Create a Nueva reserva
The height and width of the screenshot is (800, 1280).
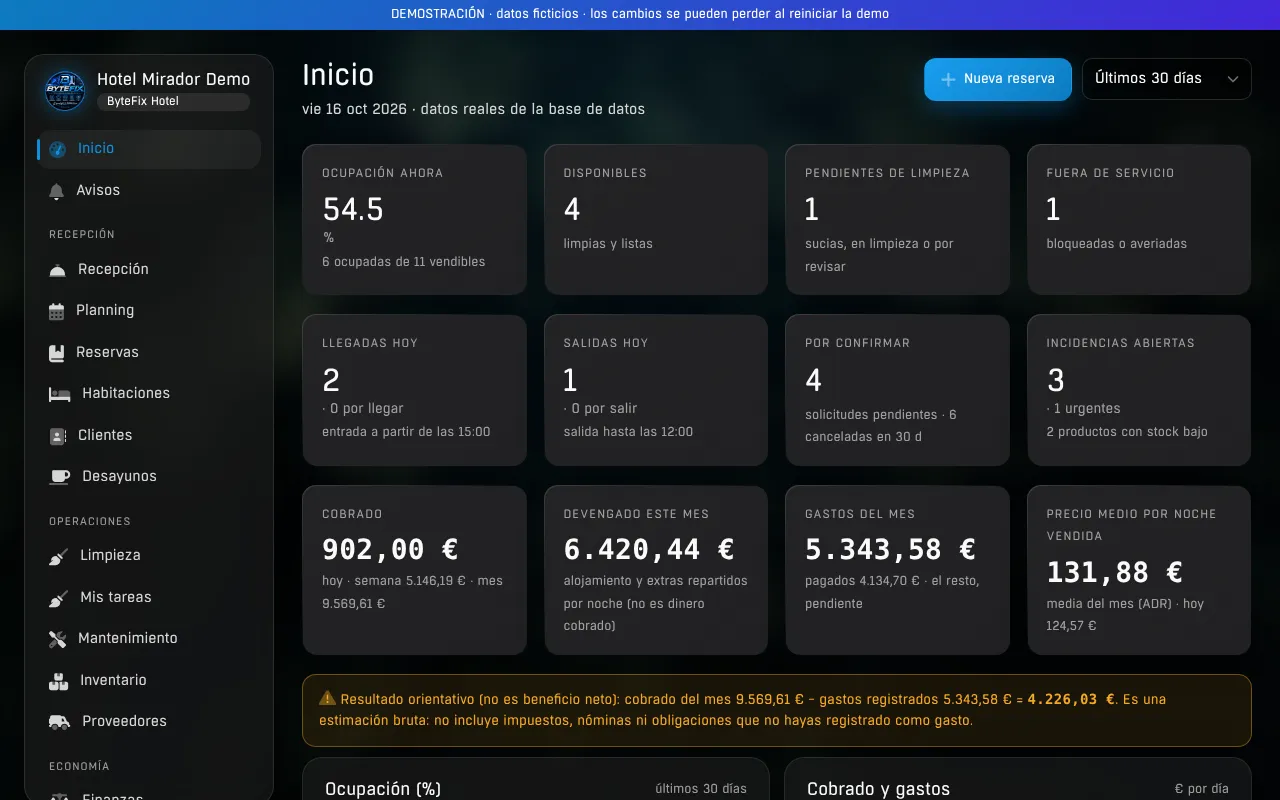pos(998,79)
